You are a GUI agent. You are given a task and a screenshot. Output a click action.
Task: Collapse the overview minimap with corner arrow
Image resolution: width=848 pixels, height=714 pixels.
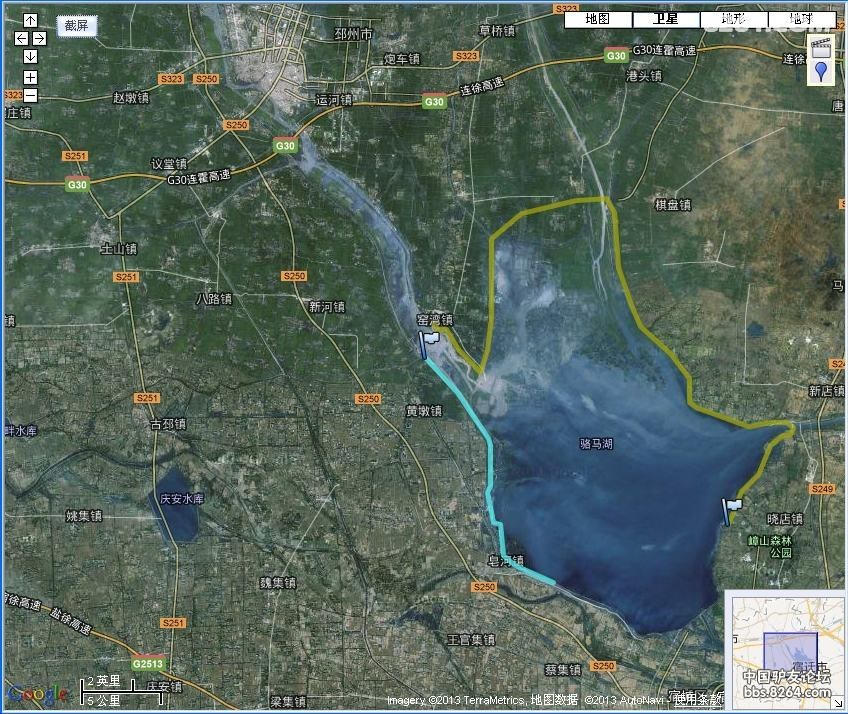(839, 705)
